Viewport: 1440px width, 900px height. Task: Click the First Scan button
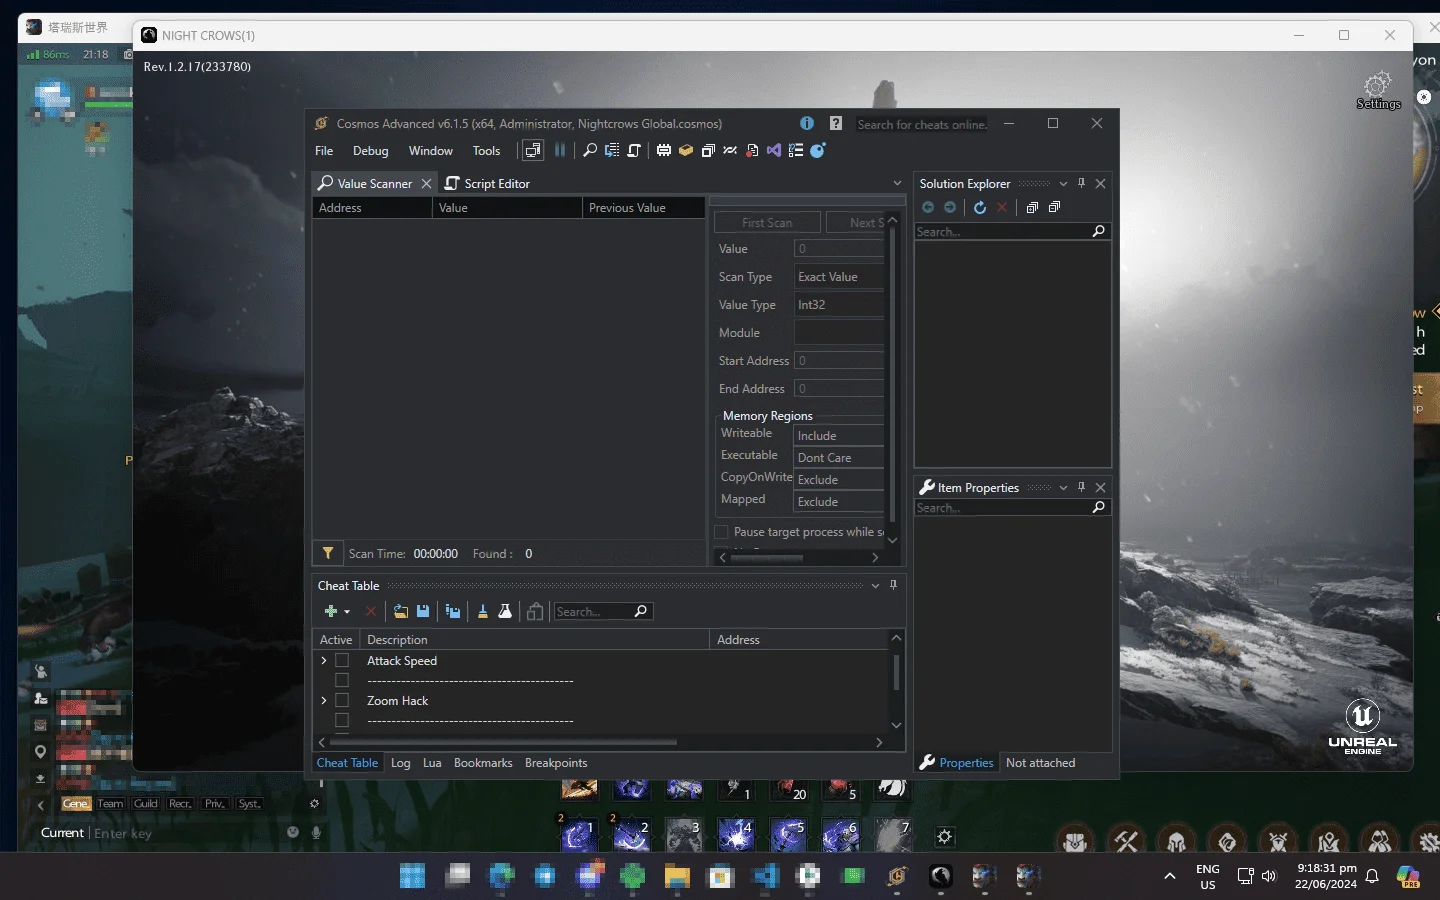click(767, 223)
